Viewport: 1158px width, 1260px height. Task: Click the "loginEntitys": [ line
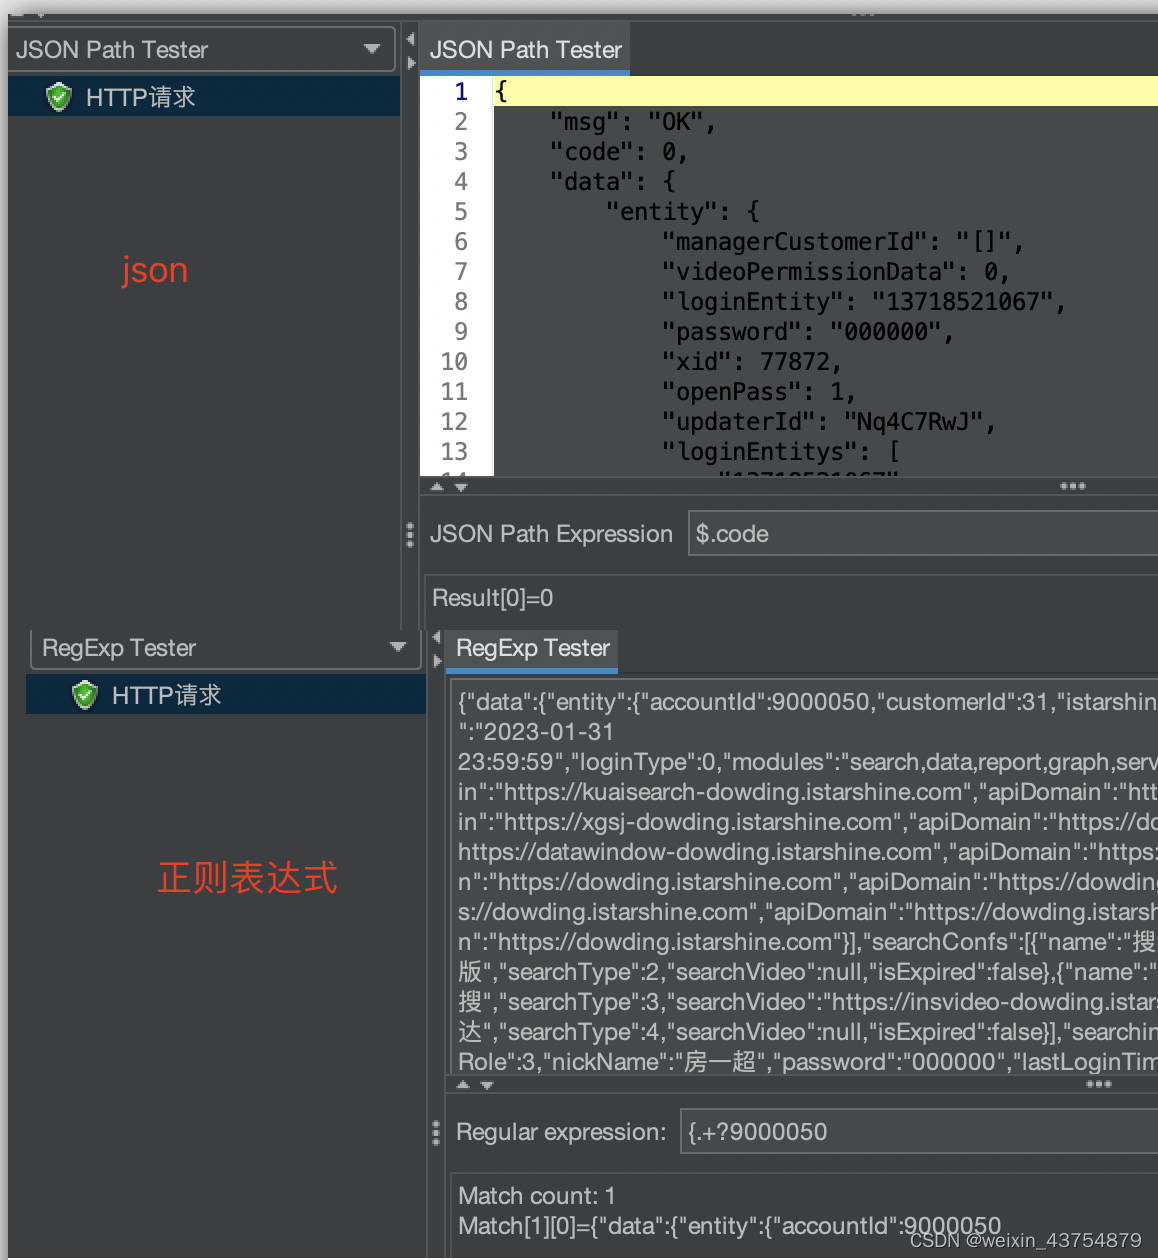(780, 452)
